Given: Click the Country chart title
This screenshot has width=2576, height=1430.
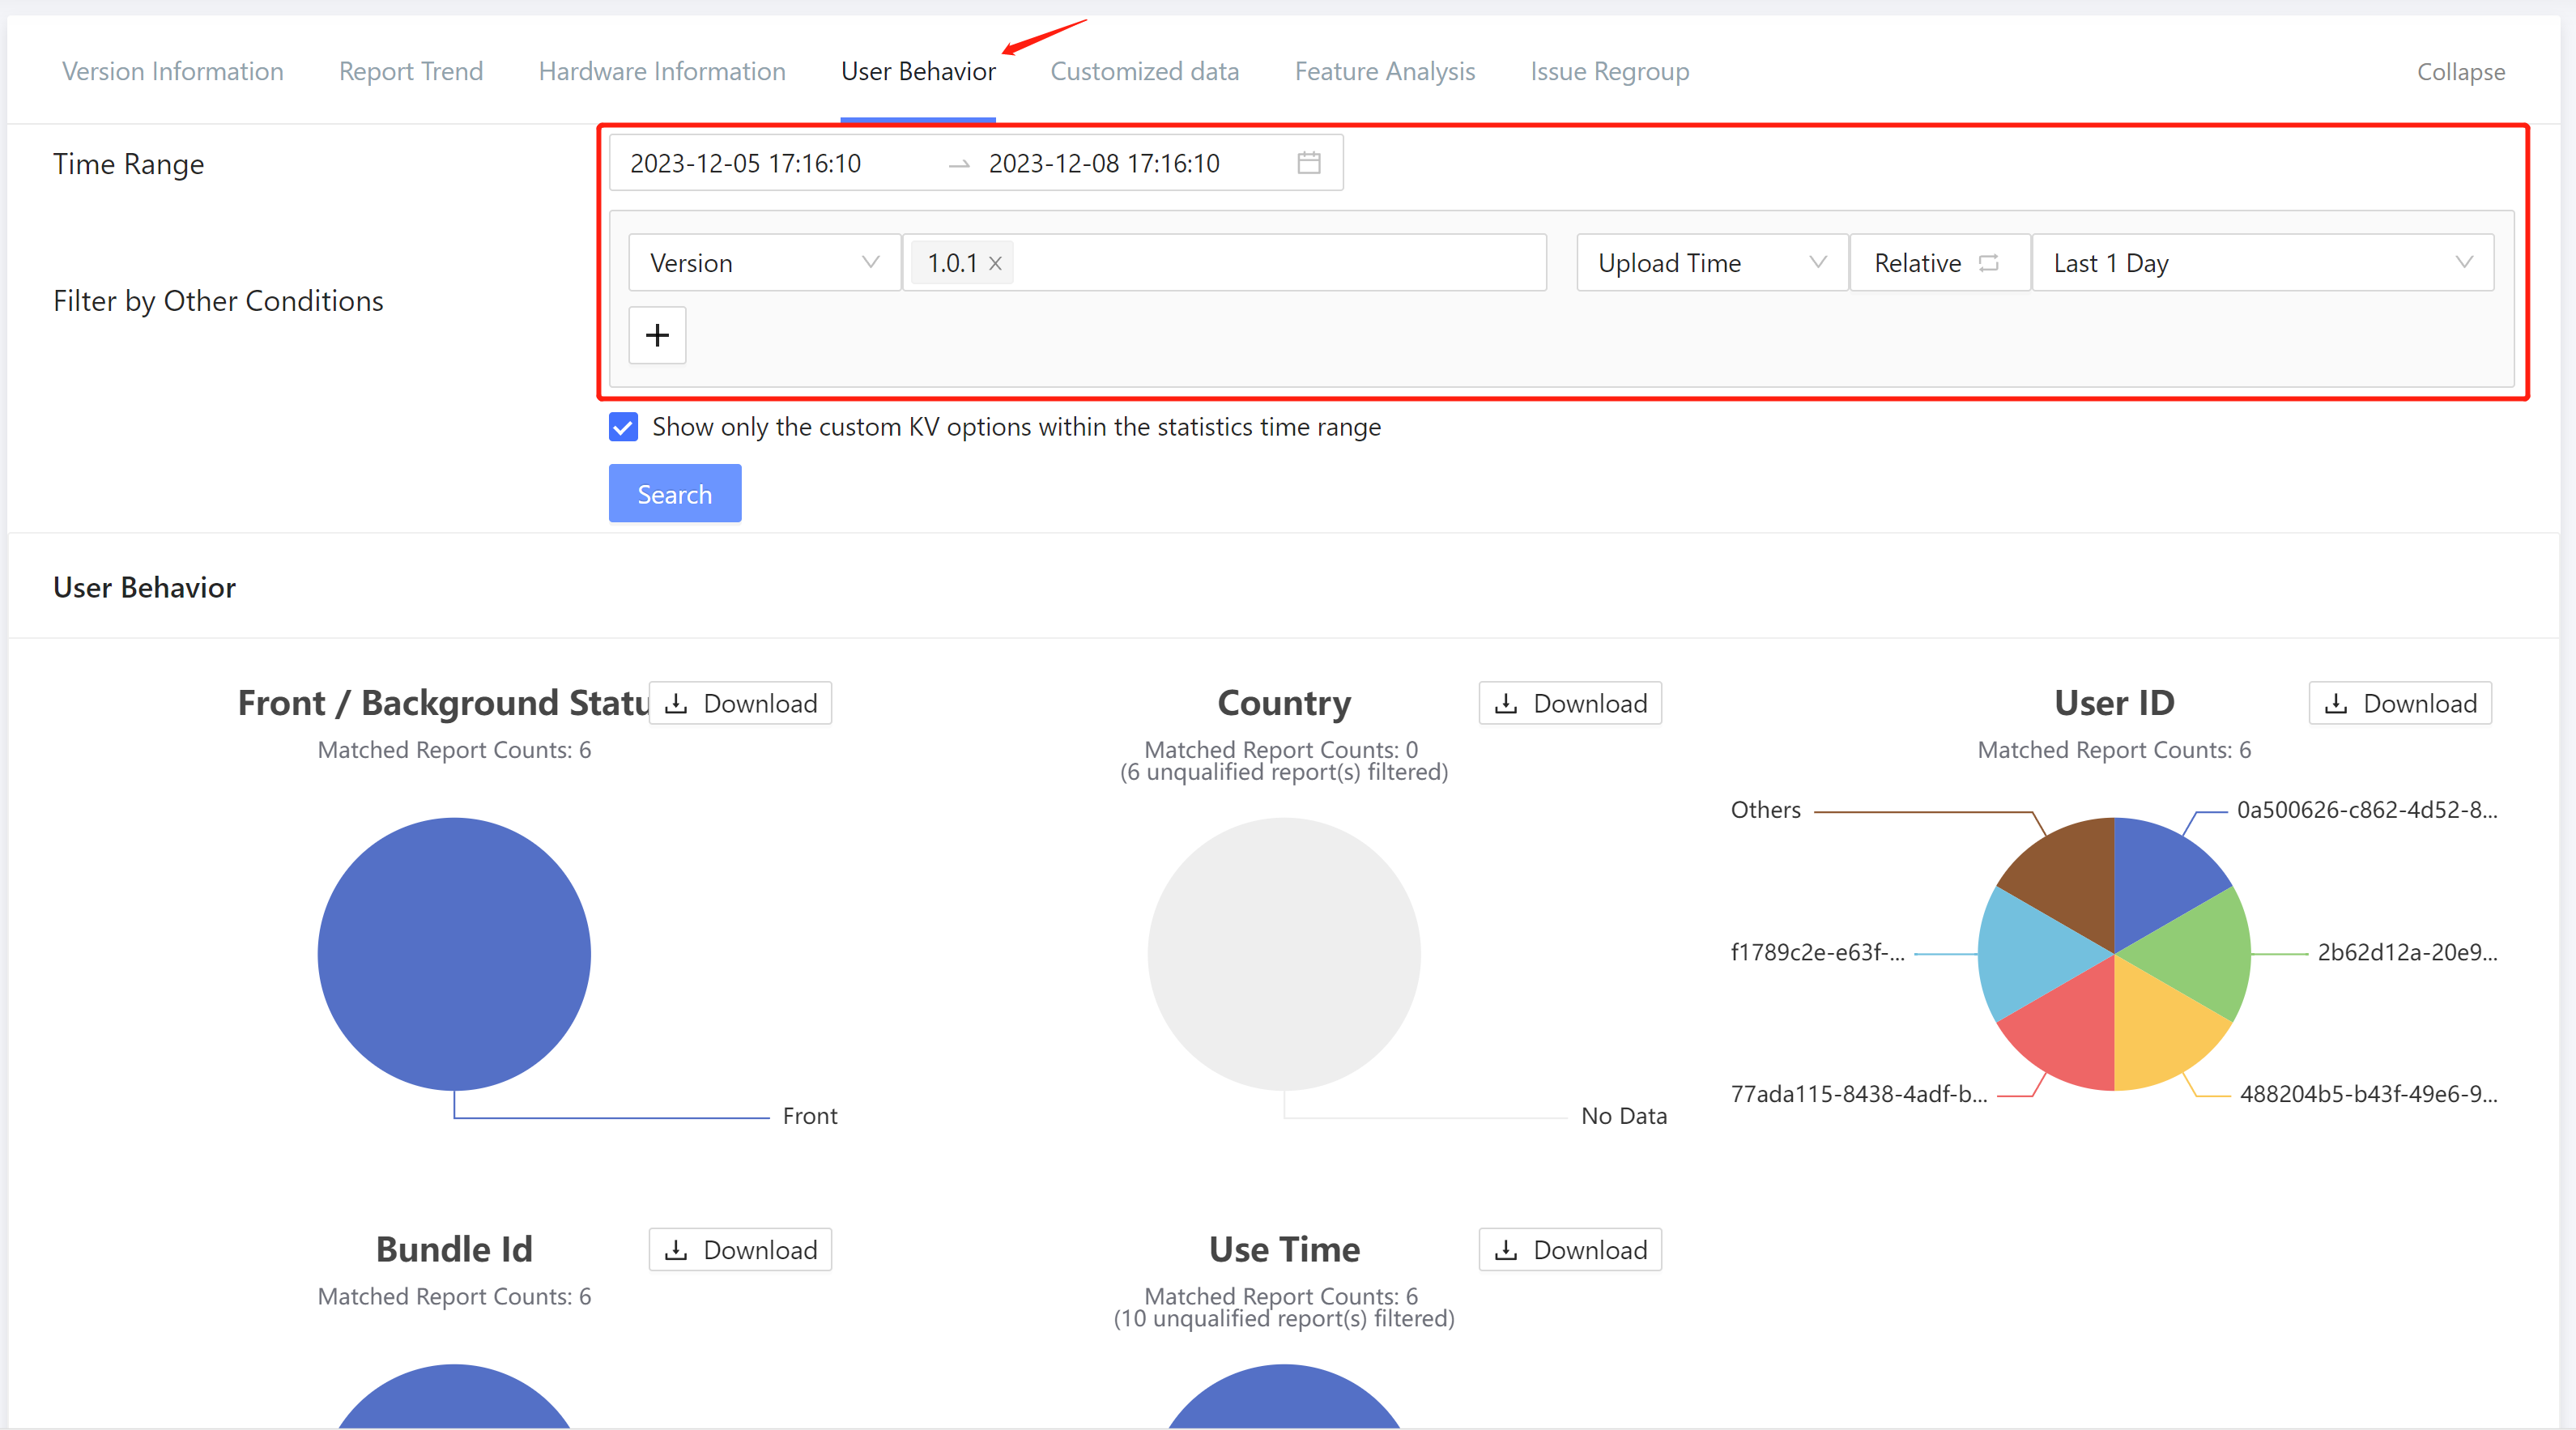Looking at the screenshot, I should [x=1284, y=703].
